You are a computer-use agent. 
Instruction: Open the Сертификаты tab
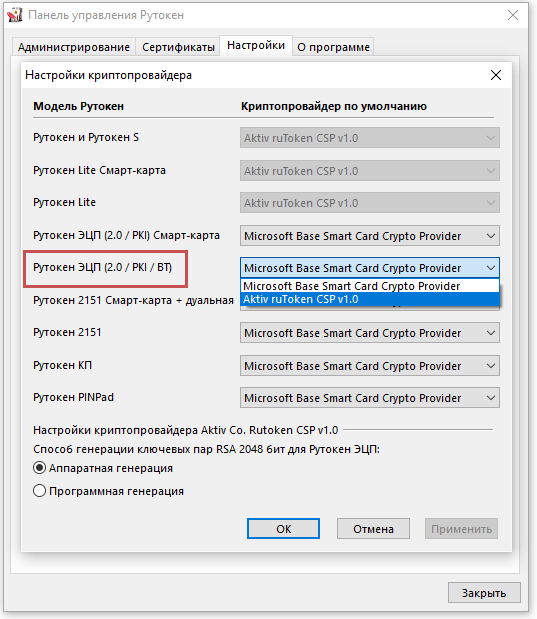coord(178,47)
